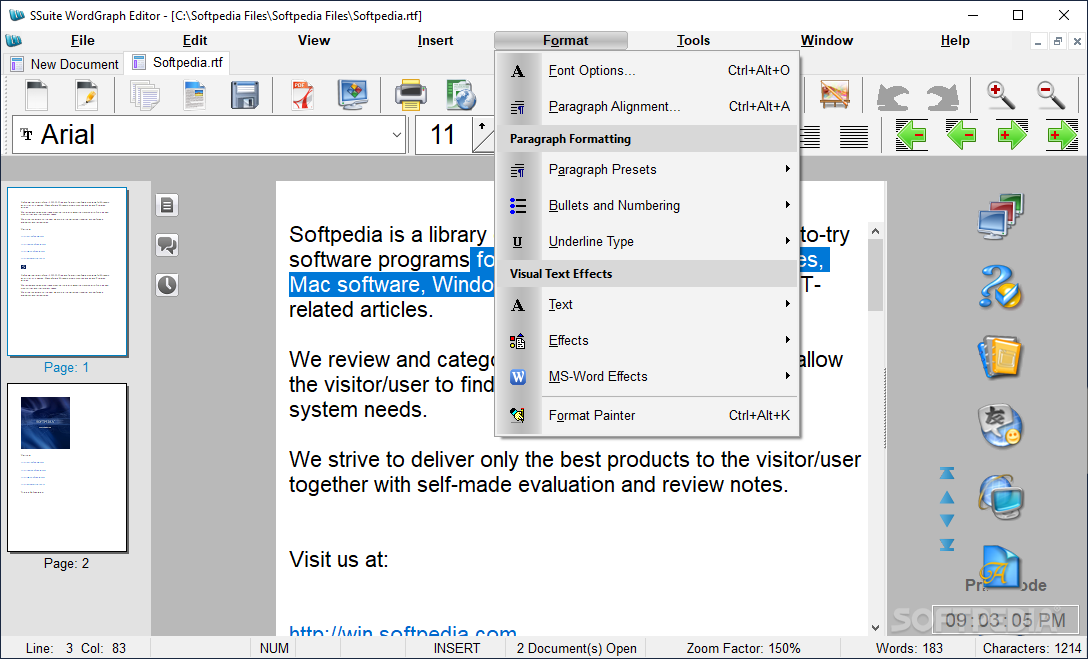Open the Arial font name dropdown
Viewport: 1088px width, 659px height.
tap(397, 135)
